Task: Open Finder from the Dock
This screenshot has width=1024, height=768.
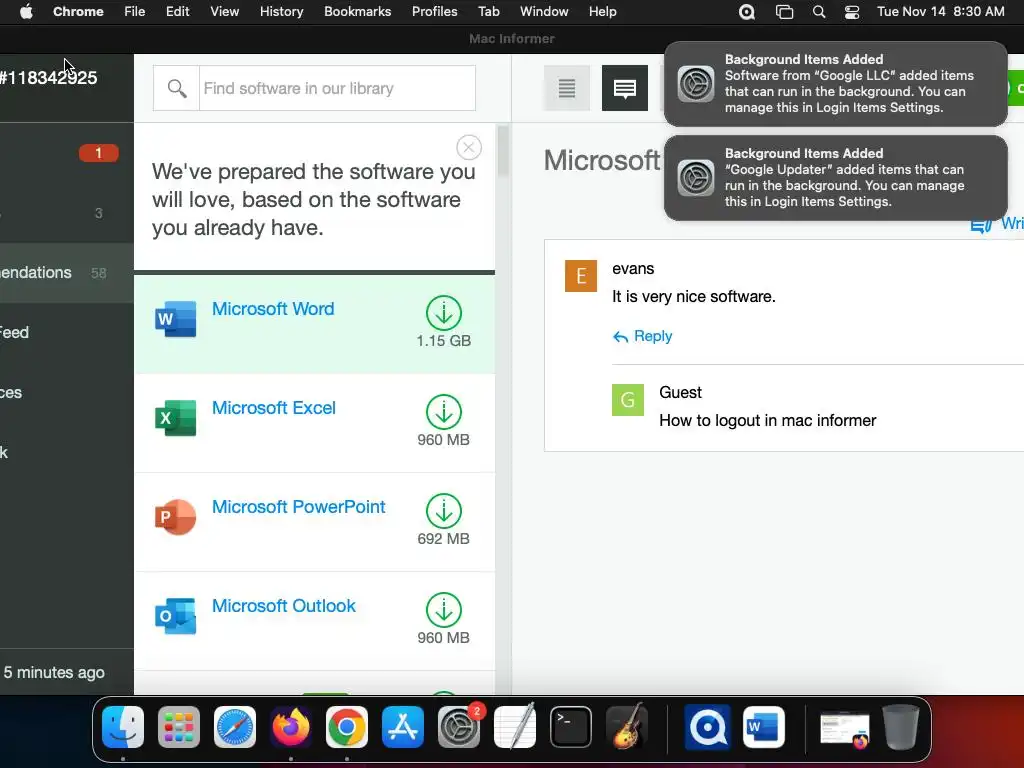Action: click(123, 727)
